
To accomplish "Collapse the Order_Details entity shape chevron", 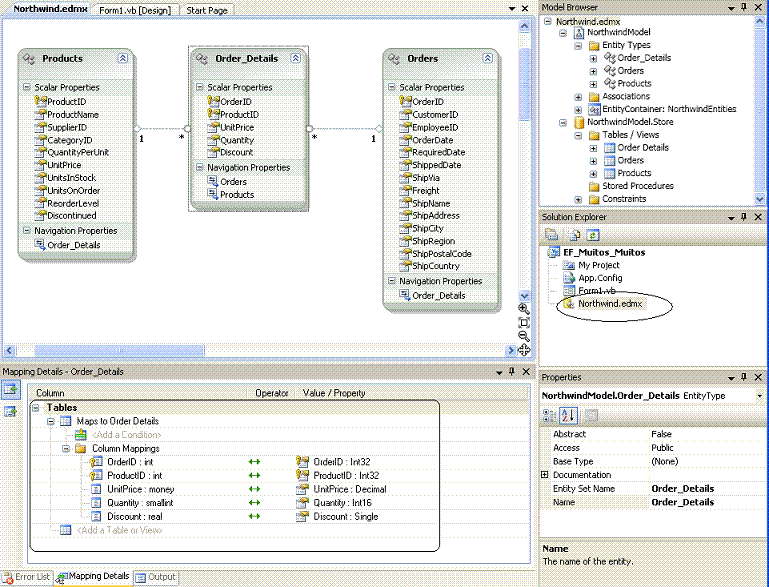I will tap(295, 58).
